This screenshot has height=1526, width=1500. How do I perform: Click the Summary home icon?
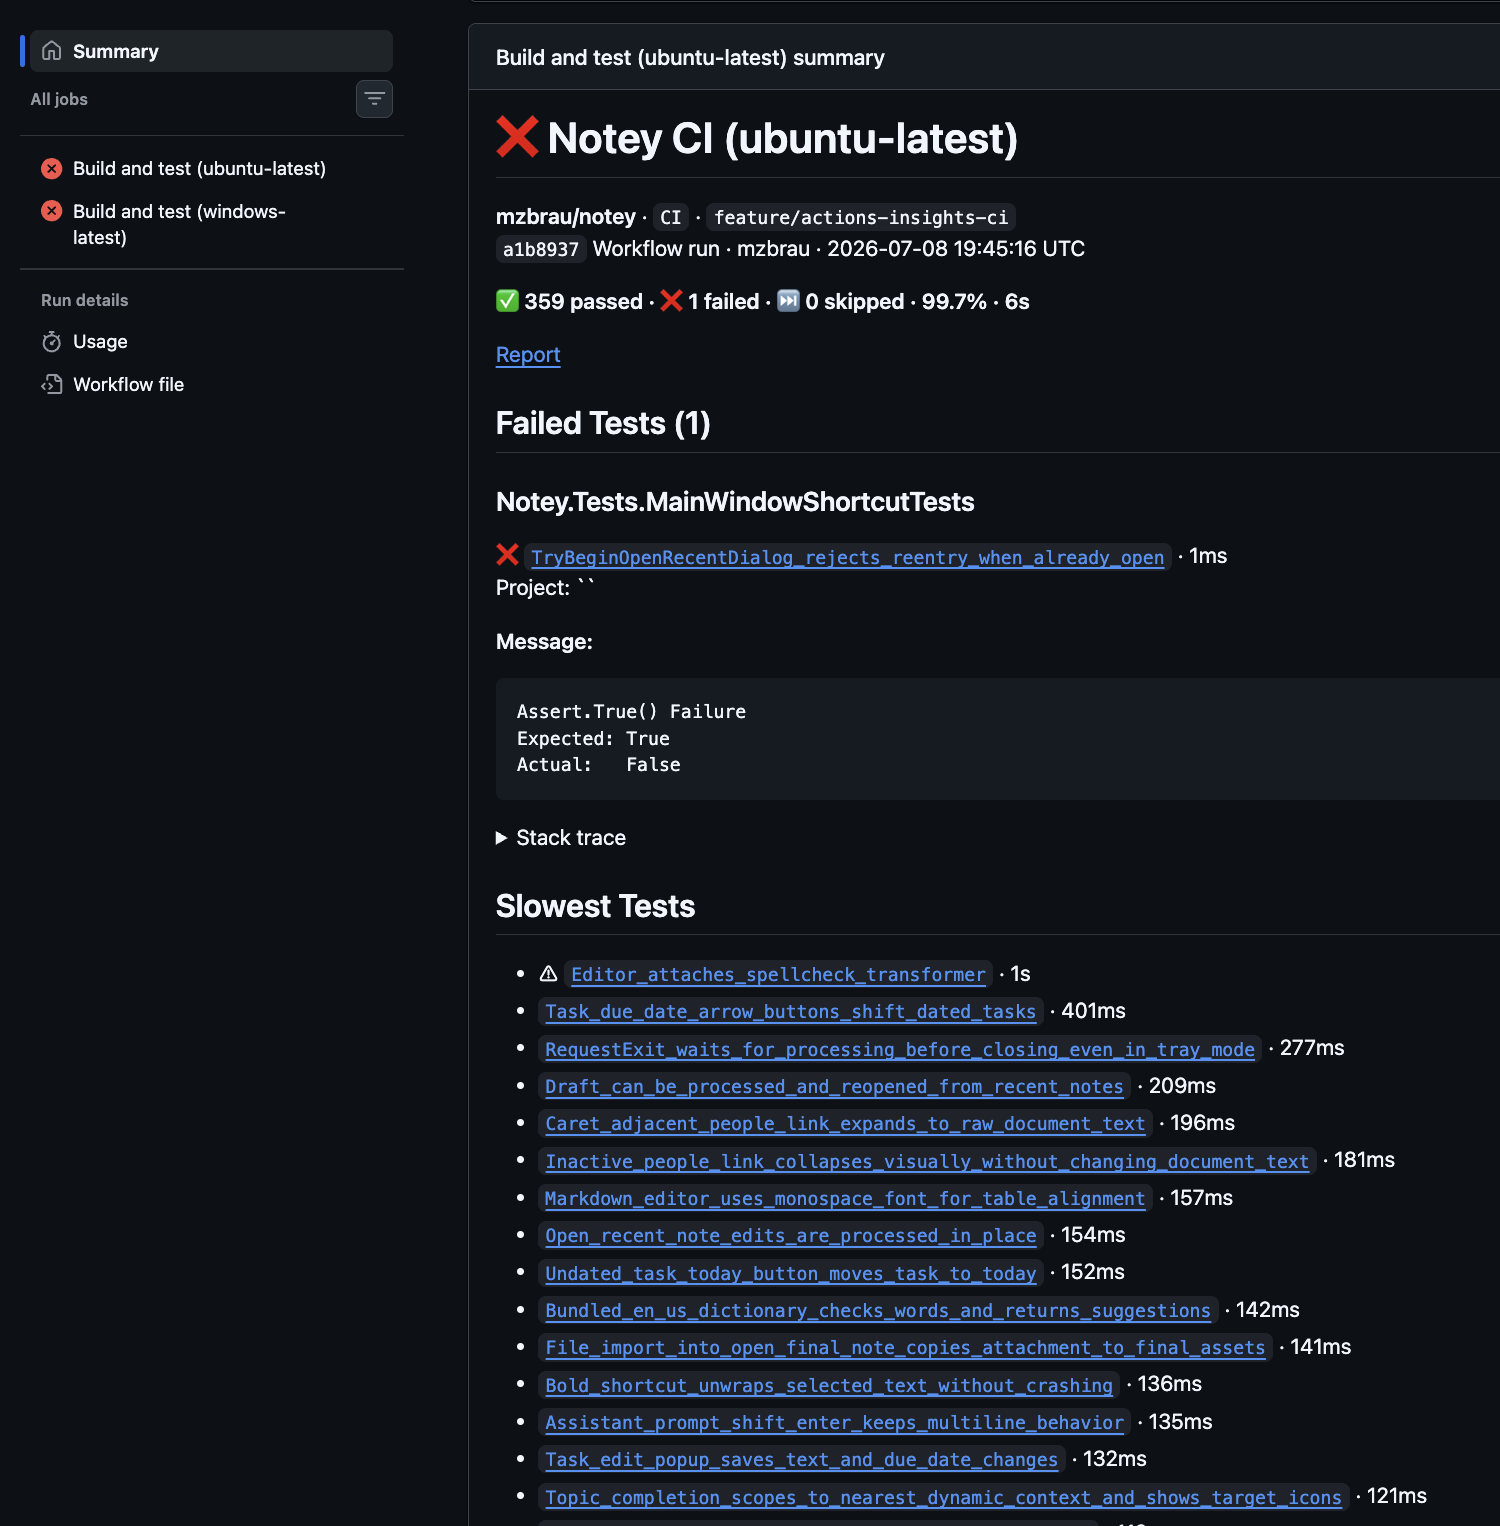(x=52, y=51)
